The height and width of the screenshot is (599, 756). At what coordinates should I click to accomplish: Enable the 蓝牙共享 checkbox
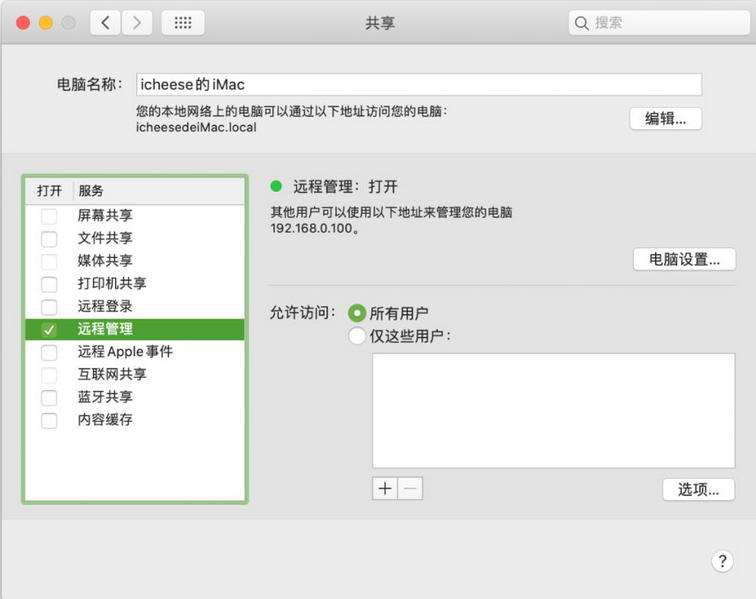click(x=49, y=398)
